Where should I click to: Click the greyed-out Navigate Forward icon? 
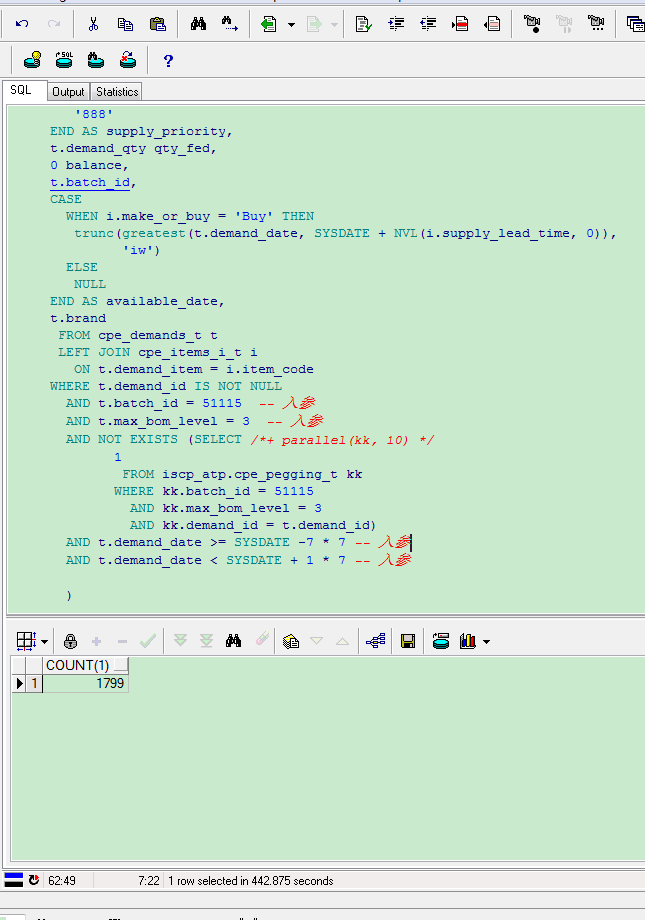315,24
